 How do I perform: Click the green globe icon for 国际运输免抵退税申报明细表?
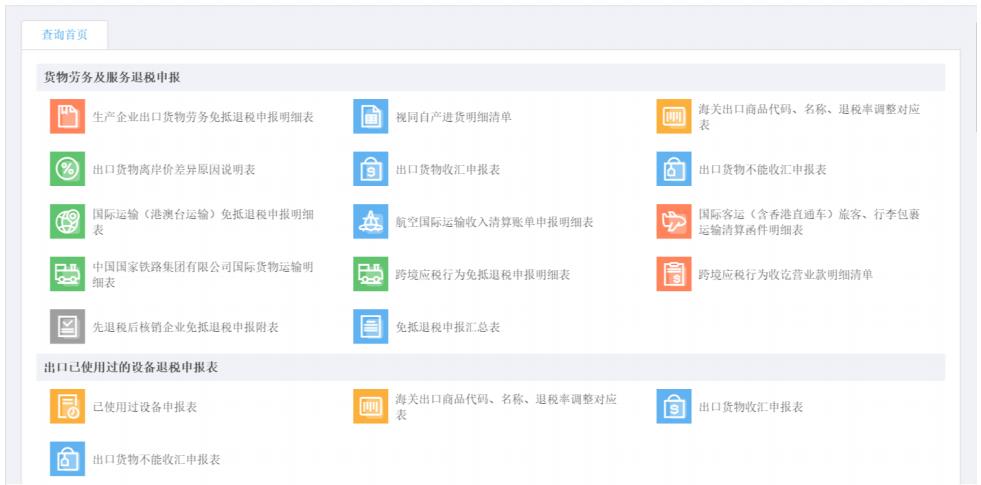click(67, 221)
